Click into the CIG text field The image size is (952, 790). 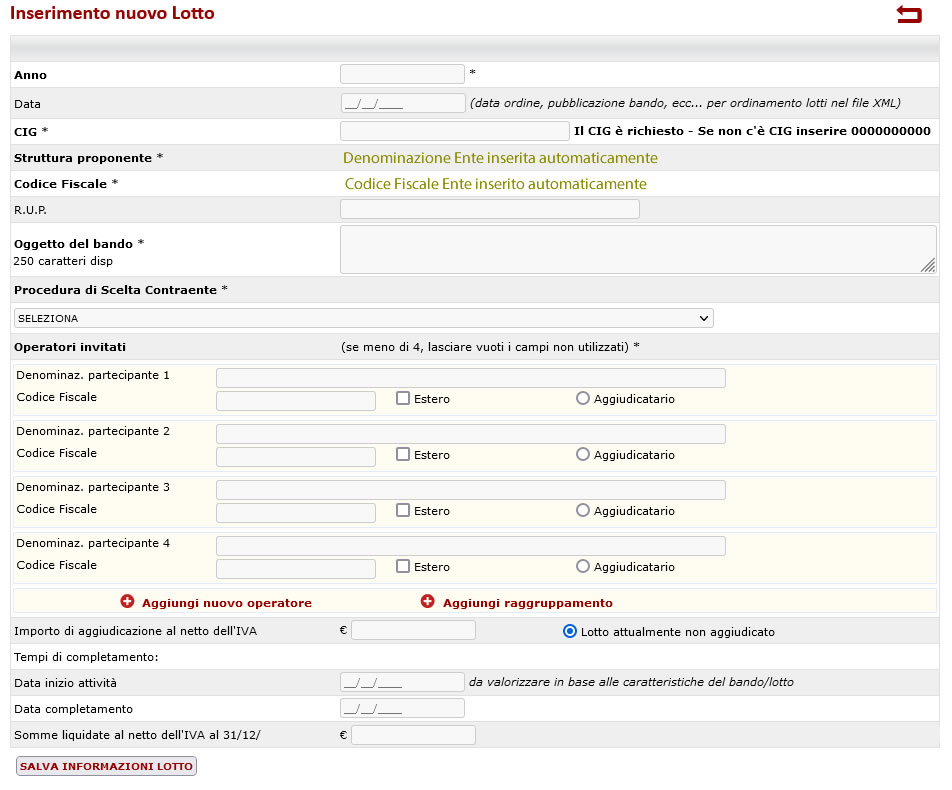[x=454, y=131]
